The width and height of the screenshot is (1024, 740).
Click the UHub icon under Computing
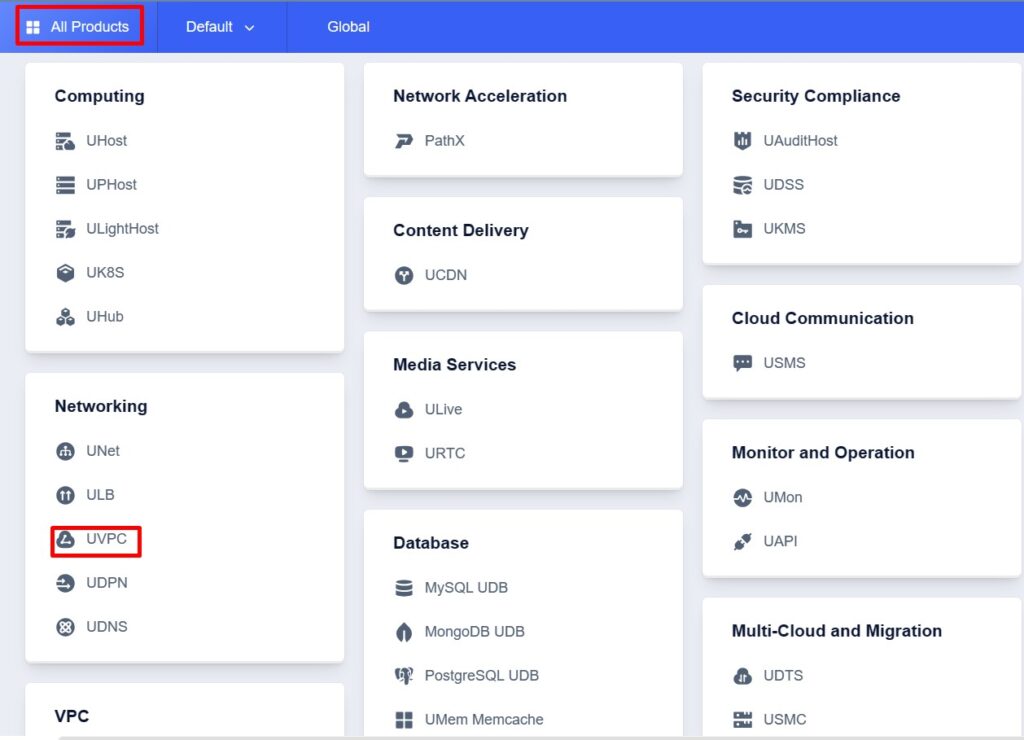[66, 316]
